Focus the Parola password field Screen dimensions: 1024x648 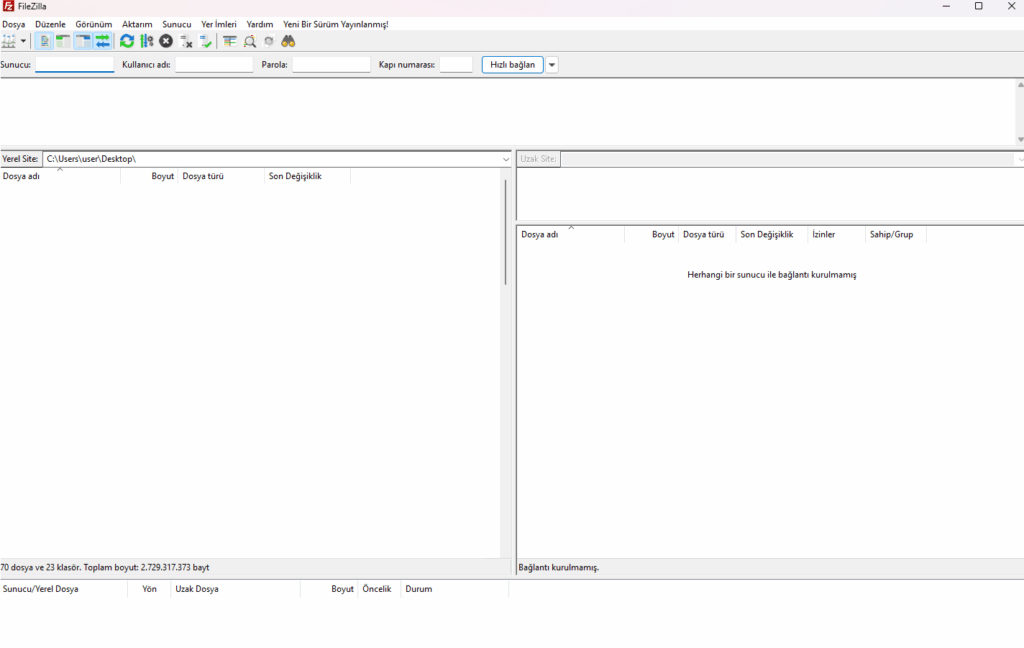coord(331,65)
